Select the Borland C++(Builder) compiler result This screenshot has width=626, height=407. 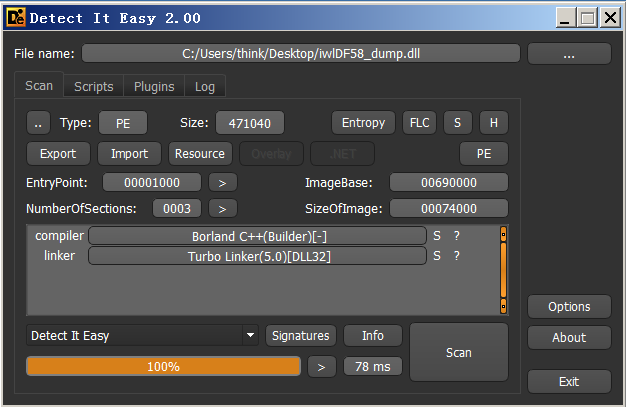(258, 236)
